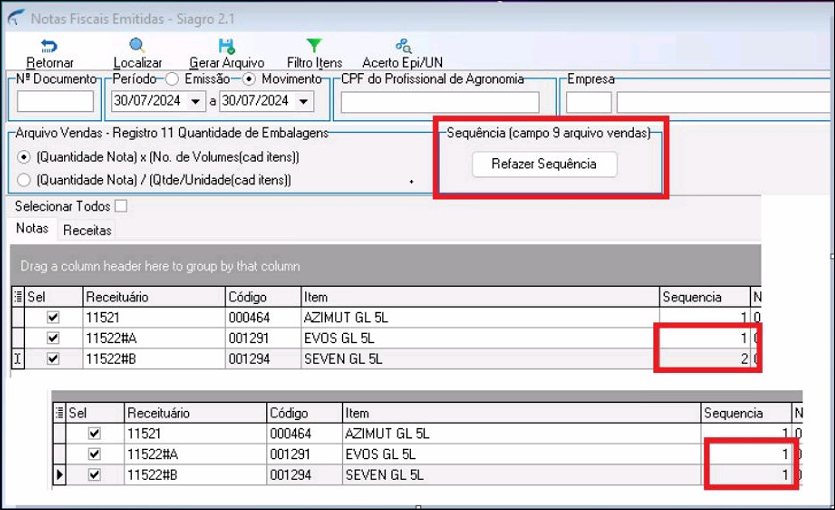Viewport: 835px width, 510px height.
Task: Select cell 001291 in upper grid
Action: coord(263,338)
